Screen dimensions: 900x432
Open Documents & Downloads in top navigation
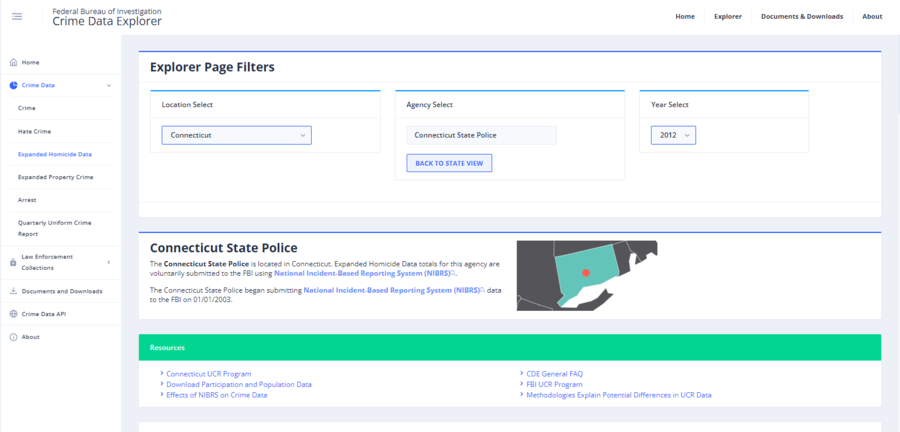coord(802,17)
